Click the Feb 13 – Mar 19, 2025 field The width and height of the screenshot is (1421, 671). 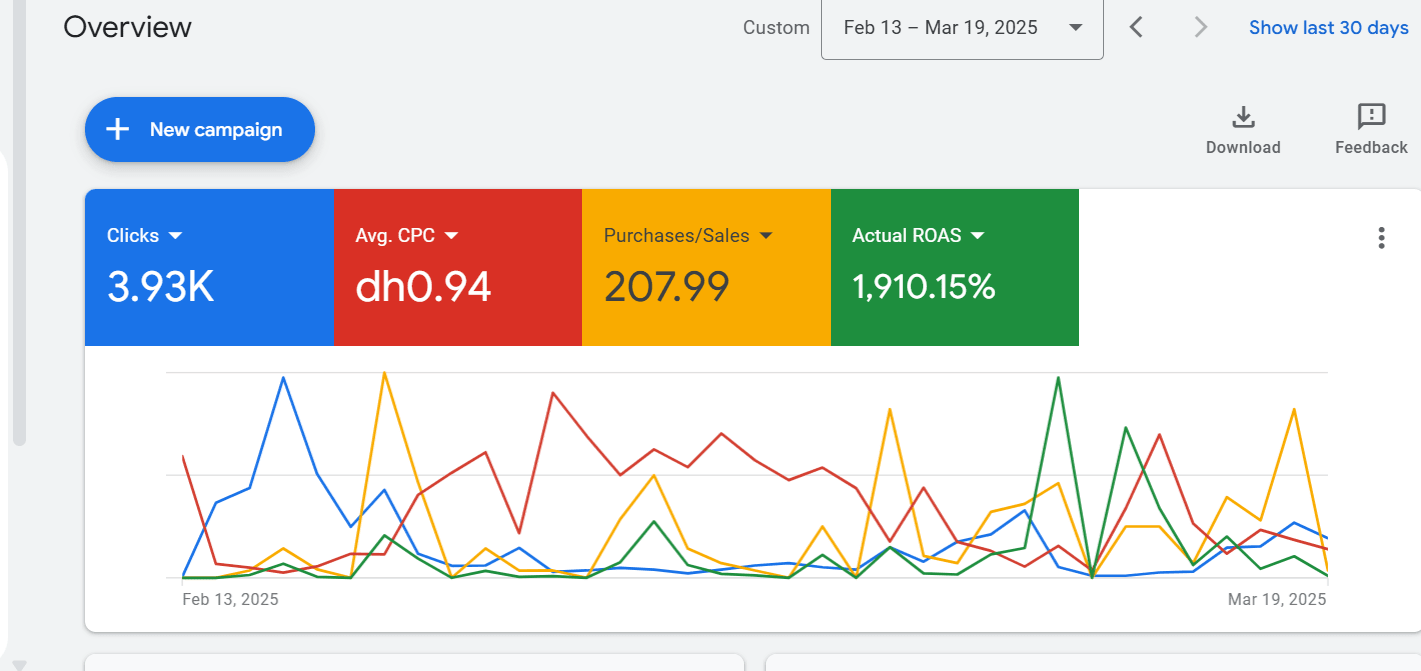(940, 27)
